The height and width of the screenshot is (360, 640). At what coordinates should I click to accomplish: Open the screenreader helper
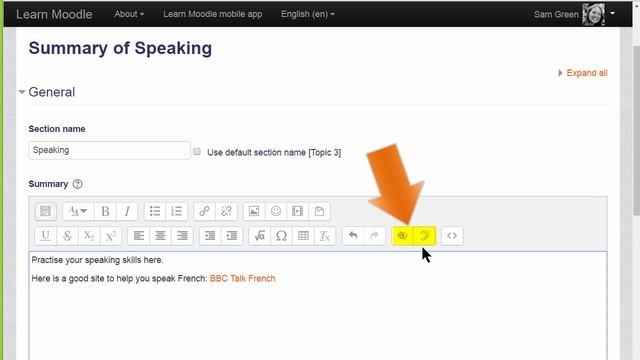[424, 236]
